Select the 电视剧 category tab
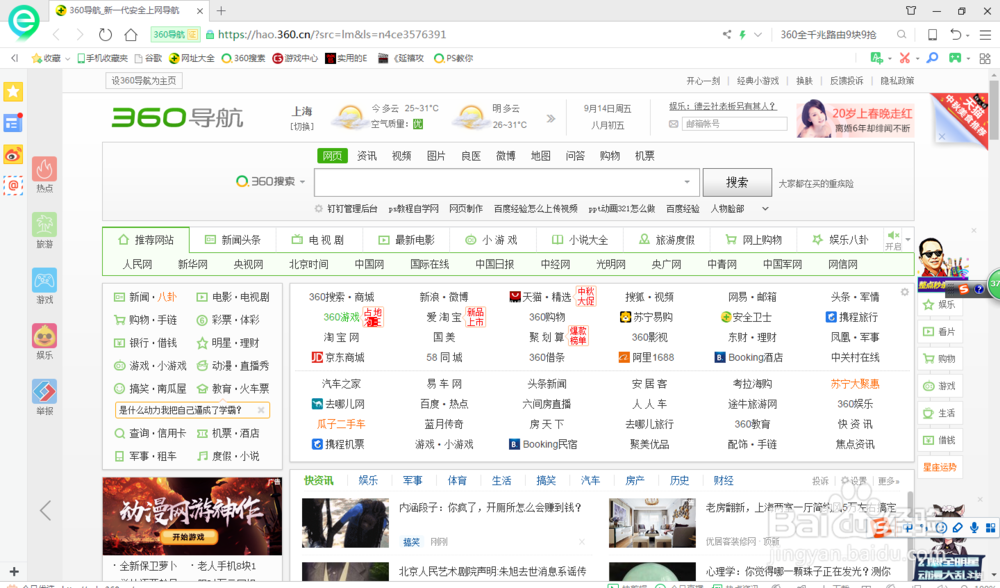 319,240
